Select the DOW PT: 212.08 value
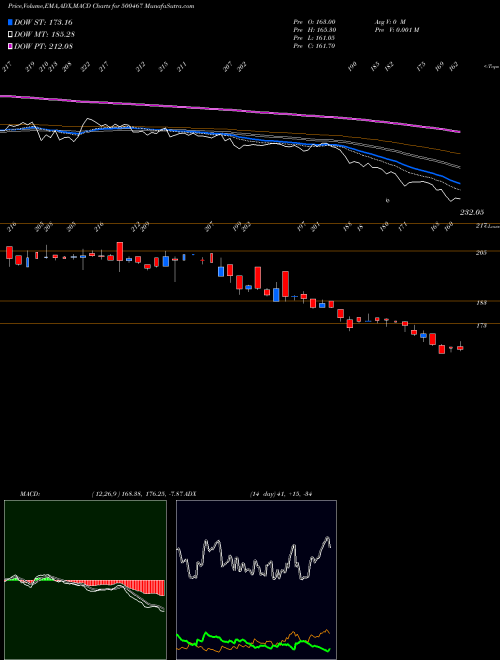This screenshot has width=500, height=660. 43,46
